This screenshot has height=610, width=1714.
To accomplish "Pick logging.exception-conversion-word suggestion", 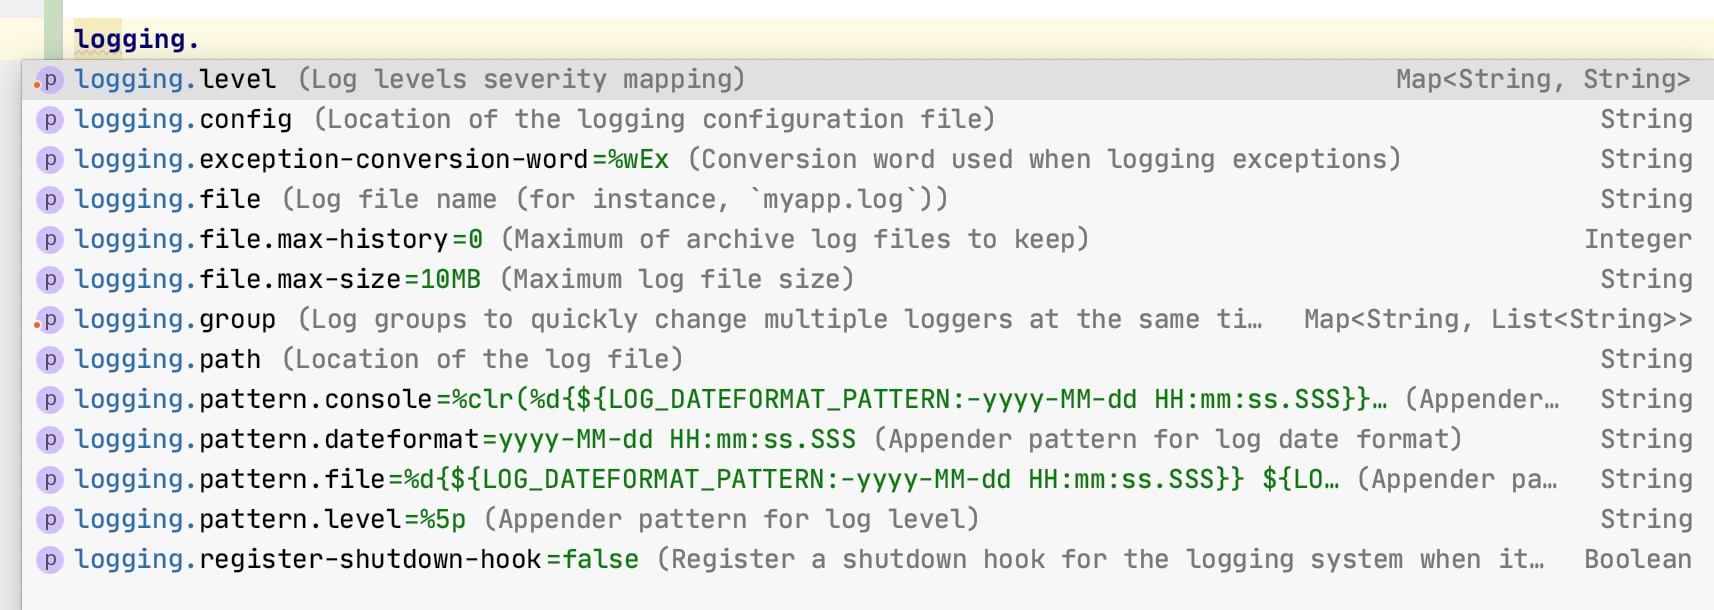I will point(867,159).
